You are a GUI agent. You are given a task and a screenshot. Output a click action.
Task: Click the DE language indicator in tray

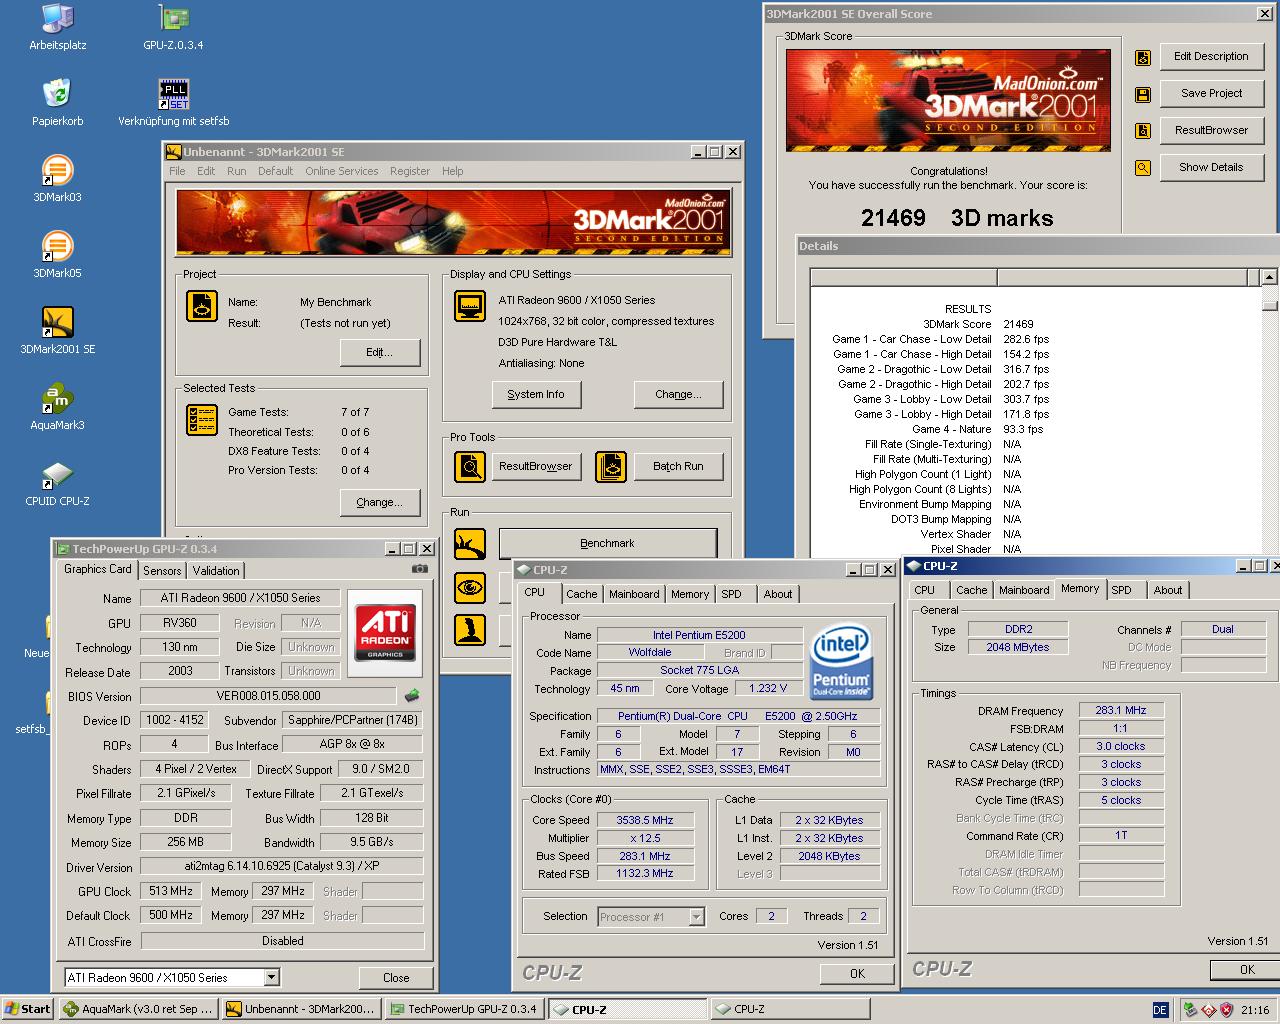point(1160,1010)
